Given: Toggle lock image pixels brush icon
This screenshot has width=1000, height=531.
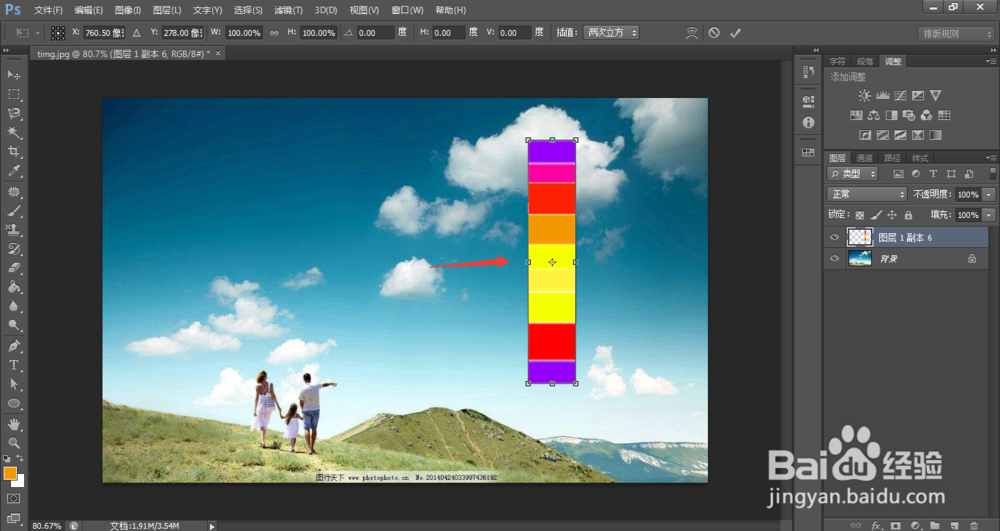Looking at the screenshot, I should point(876,215).
